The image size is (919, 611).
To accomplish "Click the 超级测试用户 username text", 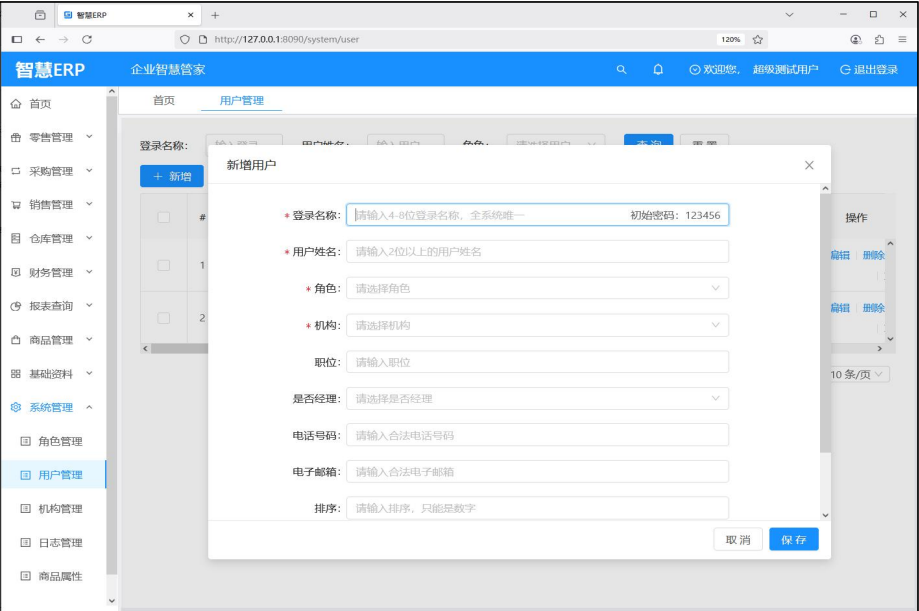I will coord(785,70).
